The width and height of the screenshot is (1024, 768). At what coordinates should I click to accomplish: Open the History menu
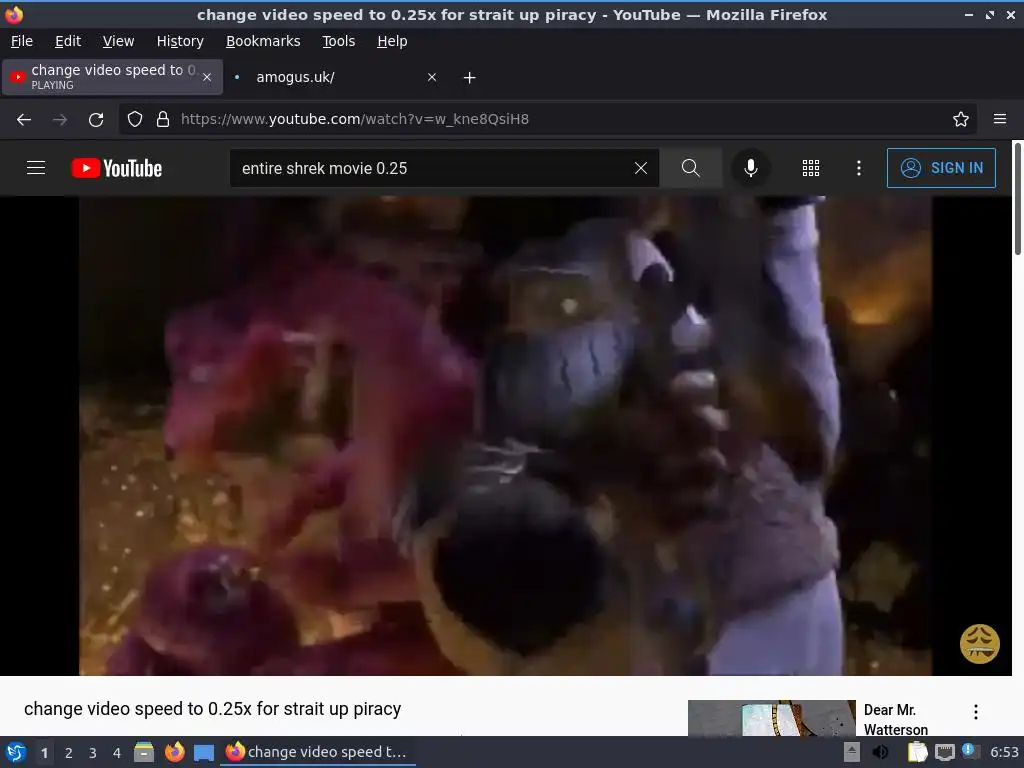click(x=180, y=41)
